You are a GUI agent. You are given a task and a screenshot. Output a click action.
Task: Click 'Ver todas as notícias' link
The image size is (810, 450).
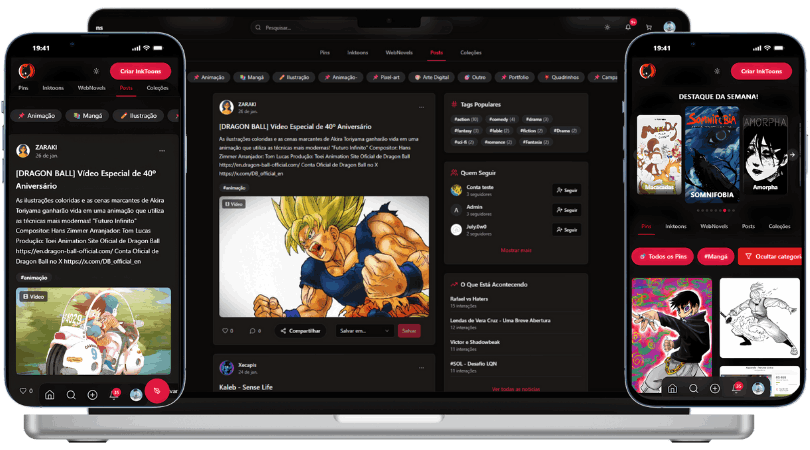(516, 389)
